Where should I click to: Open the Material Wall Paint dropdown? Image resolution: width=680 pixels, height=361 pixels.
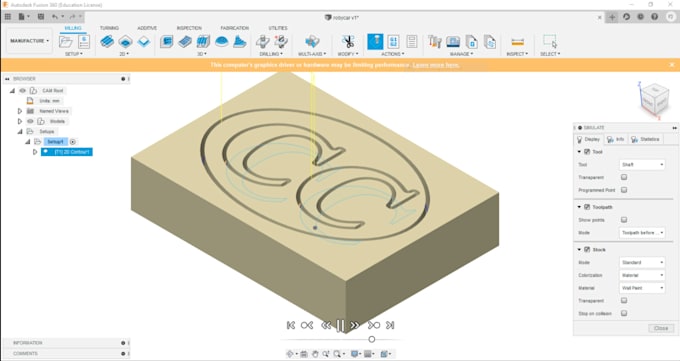pos(642,288)
